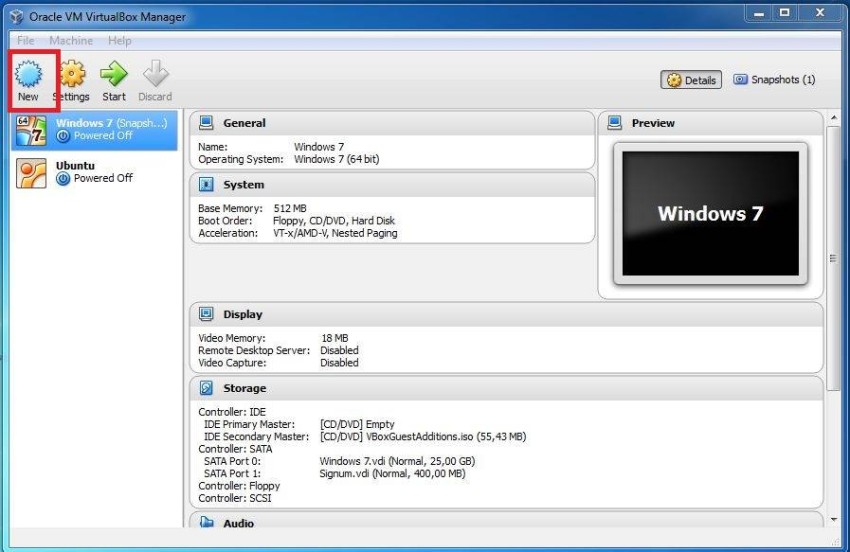
Task: Switch to Details view
Action: click(x=691, y=80)
